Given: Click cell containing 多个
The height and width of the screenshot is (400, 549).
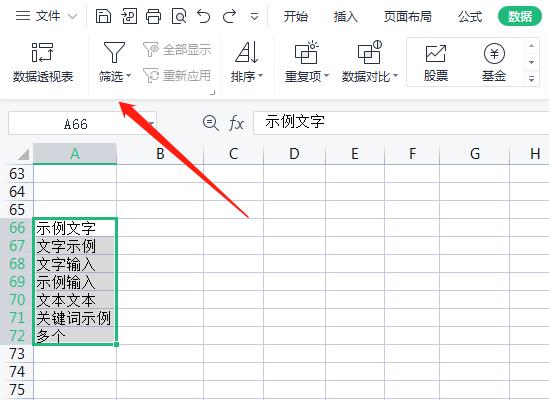Looking at the screenshot, I should coord(75,336).
